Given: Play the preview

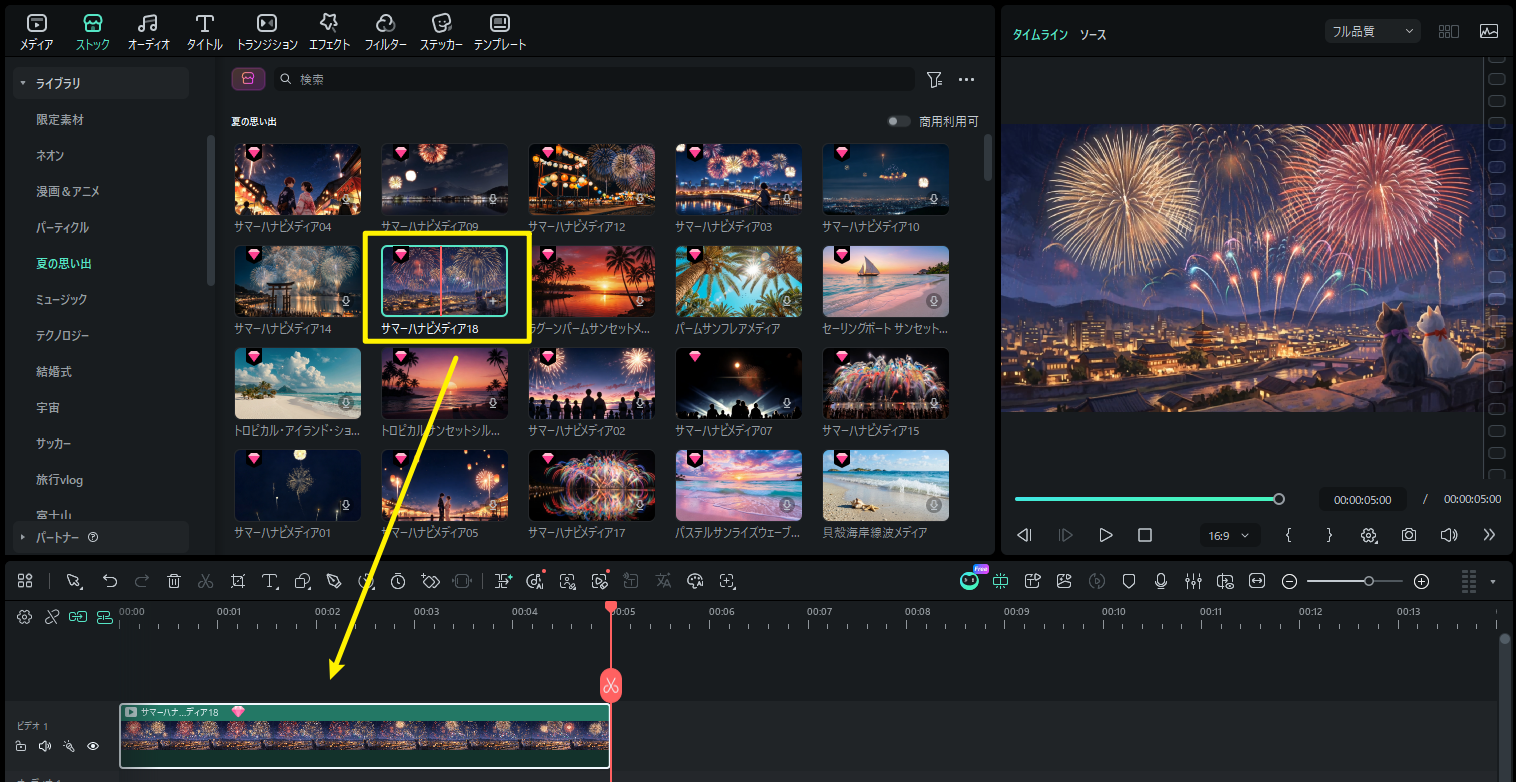Looking at the screenshot, I should point(1105,535).
